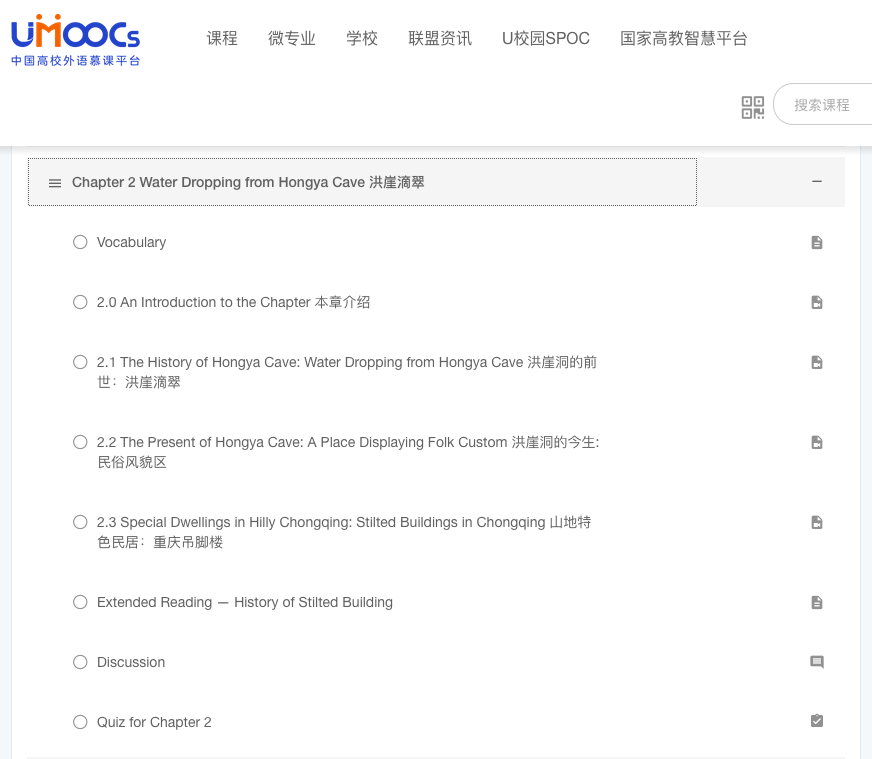Viewport: 872px width, 759px height.
Task: Go to U校园SPOC page
Action: (x=545, y=38)
